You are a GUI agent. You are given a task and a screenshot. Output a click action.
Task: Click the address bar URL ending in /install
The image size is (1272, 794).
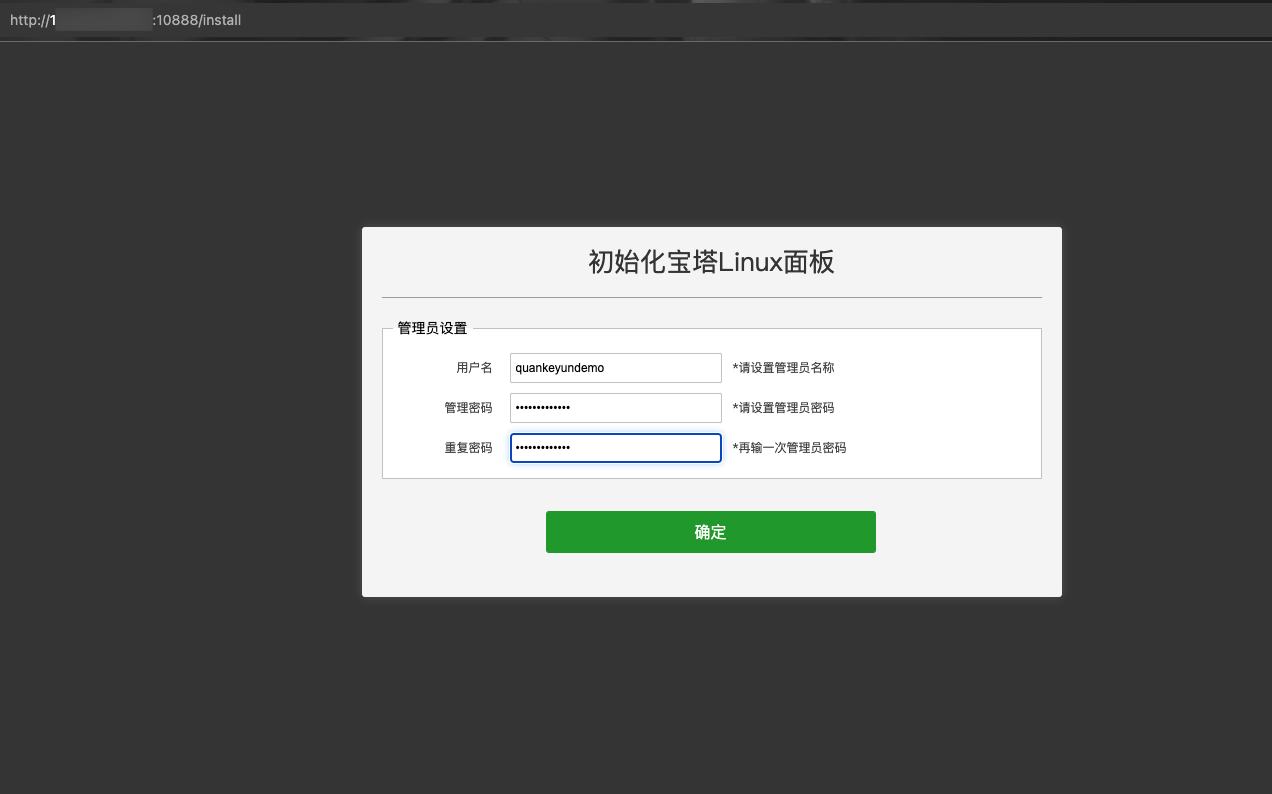pos(125,20)
